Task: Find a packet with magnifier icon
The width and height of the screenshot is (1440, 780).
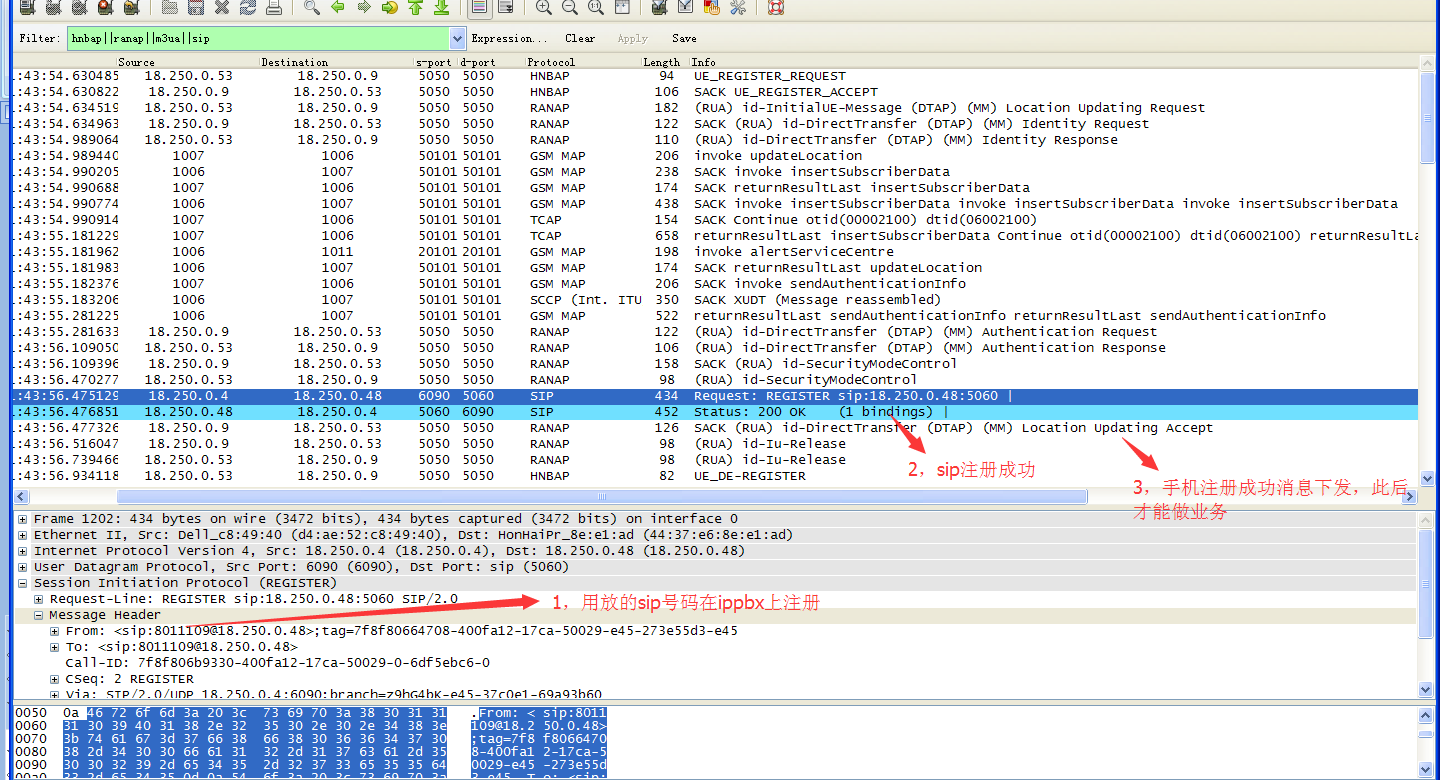Action: (312, 8)
